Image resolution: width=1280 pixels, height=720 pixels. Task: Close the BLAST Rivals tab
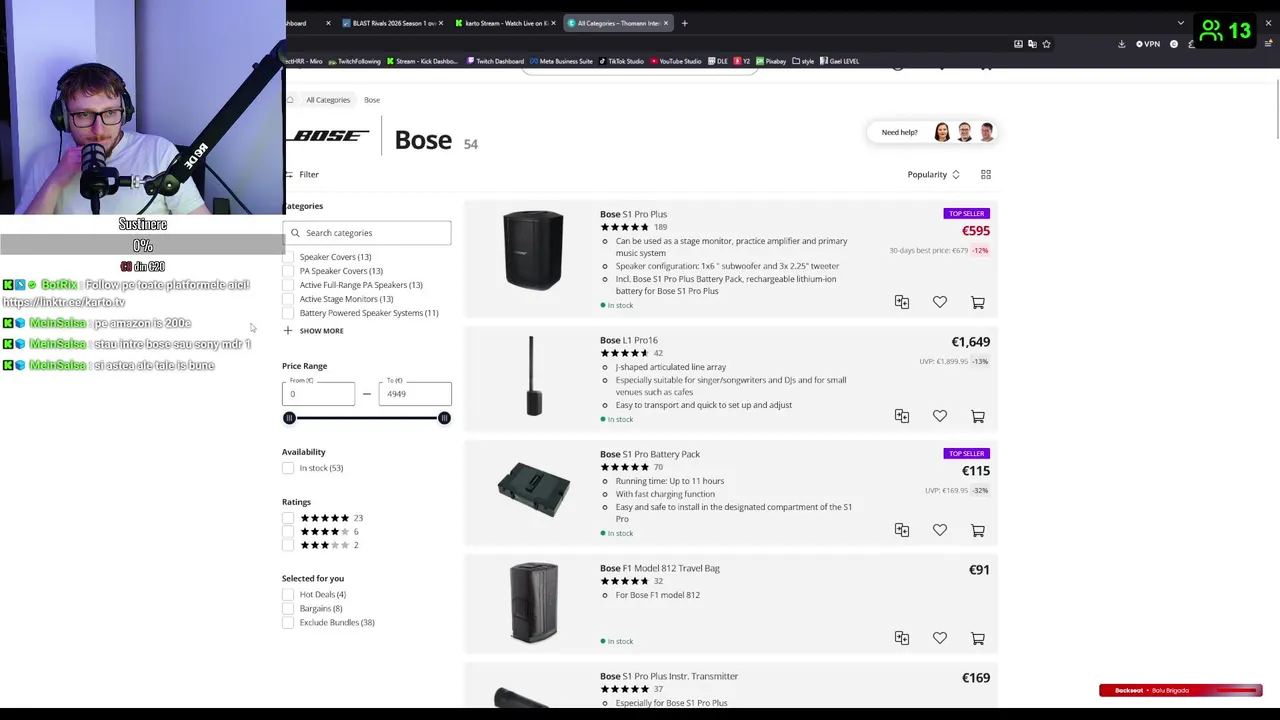click(x=441, y=23)
